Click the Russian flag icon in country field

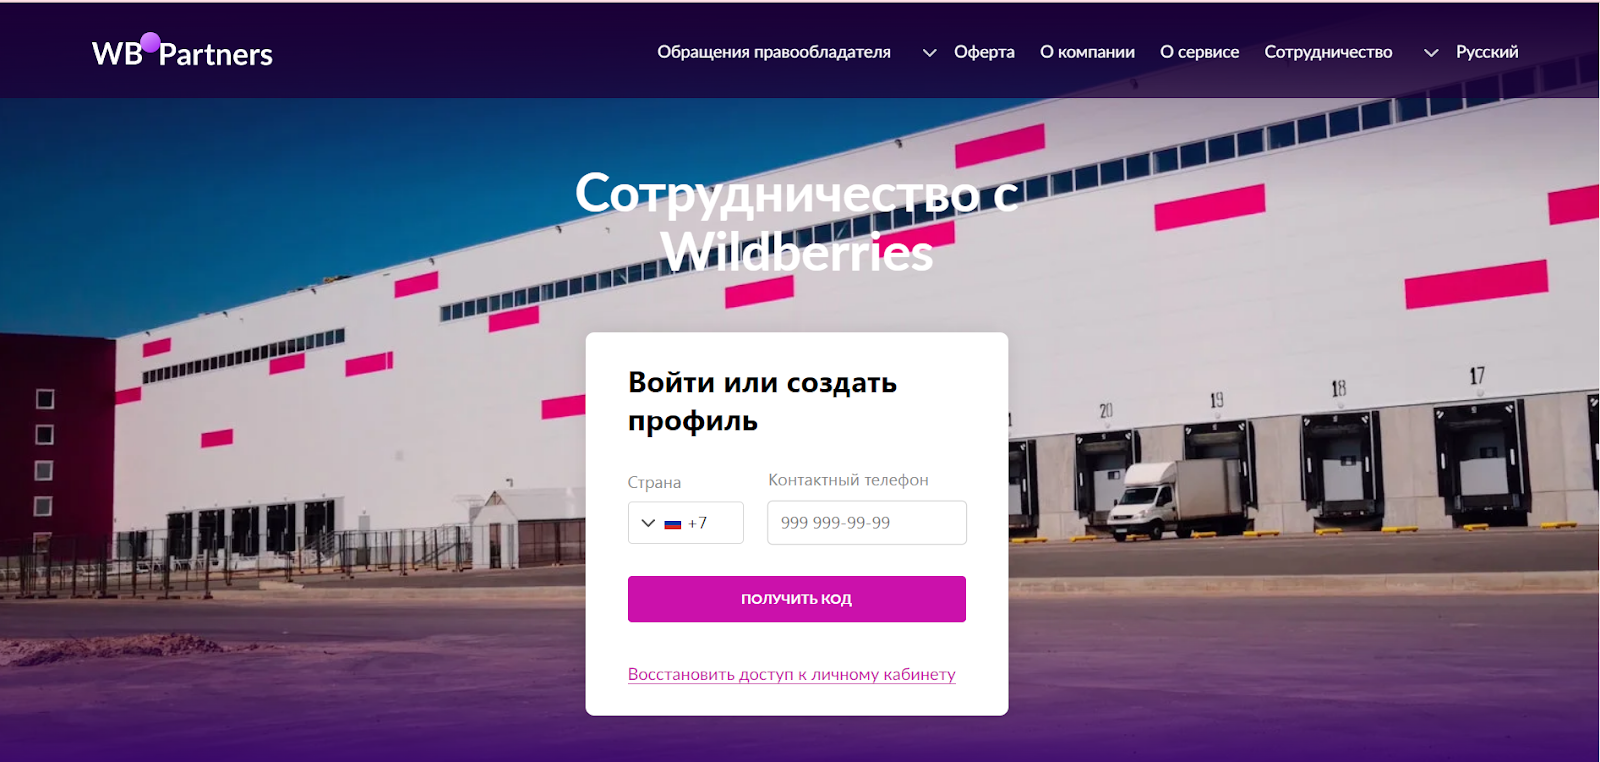pyautogui.click(x=673, y=524)
